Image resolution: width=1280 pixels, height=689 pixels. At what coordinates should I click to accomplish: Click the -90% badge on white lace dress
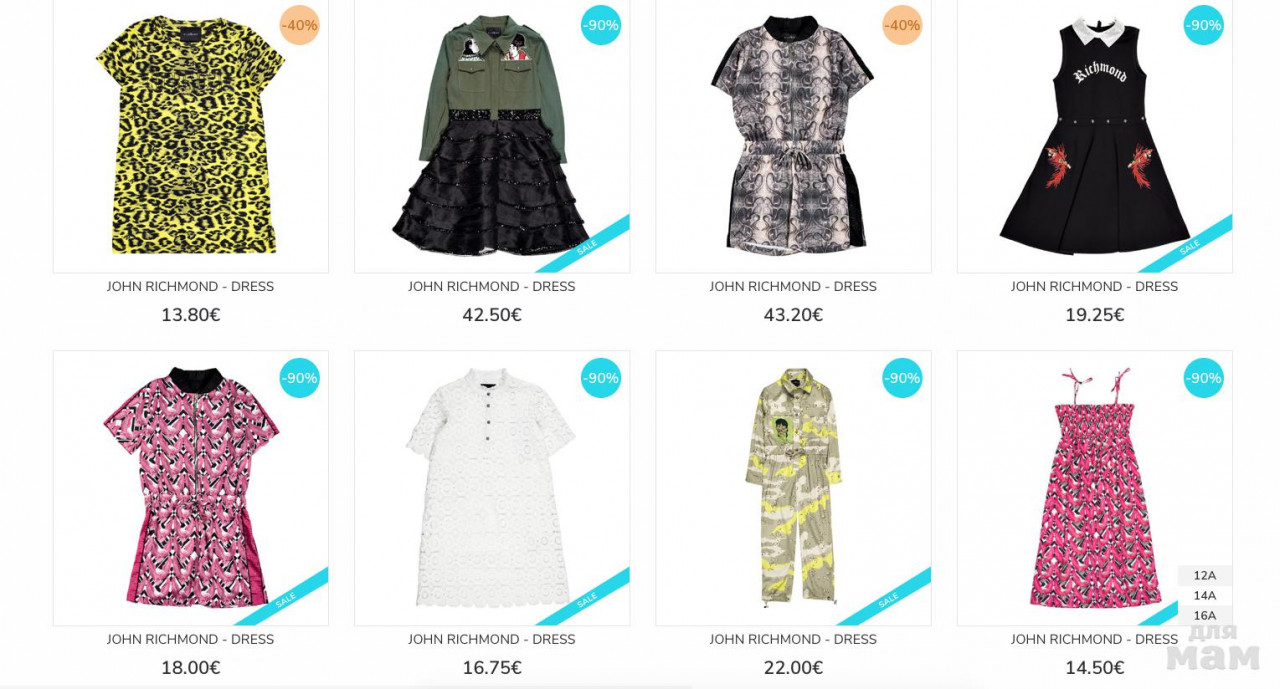tap(601, 378)
